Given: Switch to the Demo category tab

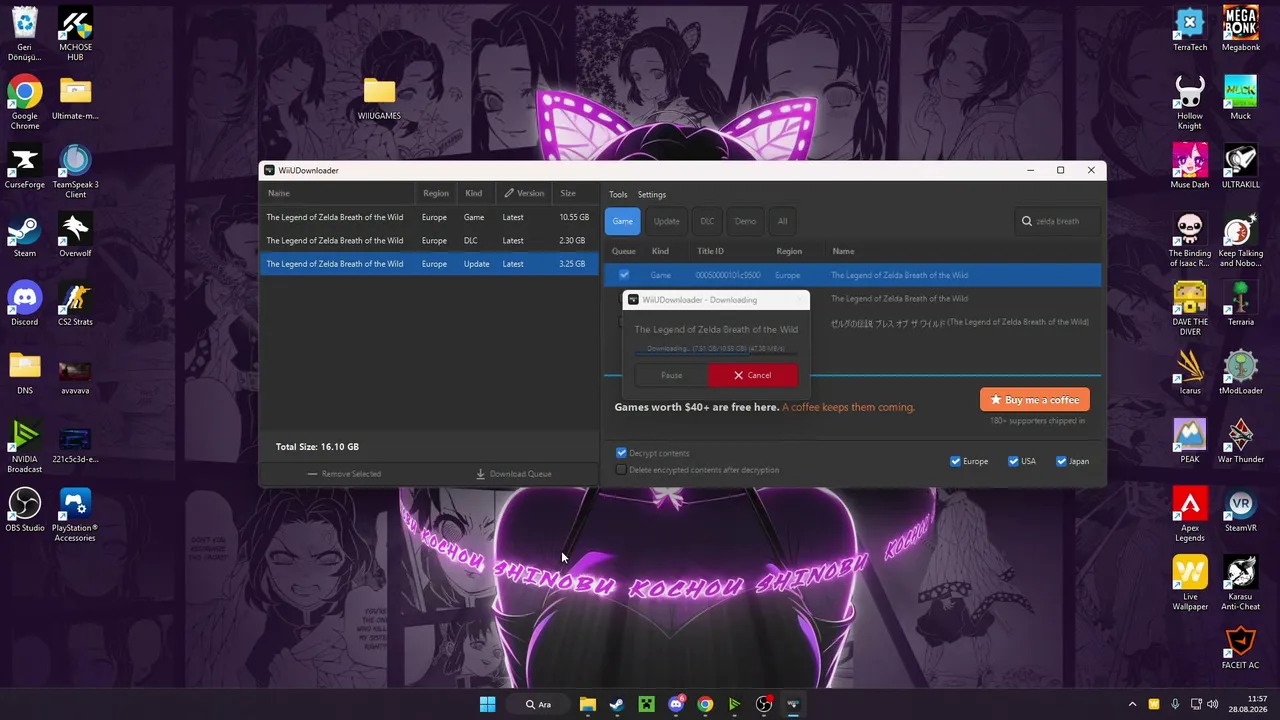Looking at the screenshot, I should [x=745, y=221].
